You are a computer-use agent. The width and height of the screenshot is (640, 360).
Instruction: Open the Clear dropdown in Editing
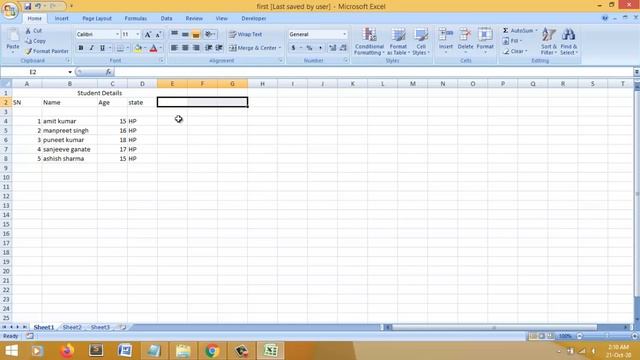click(x=515, y=51)
